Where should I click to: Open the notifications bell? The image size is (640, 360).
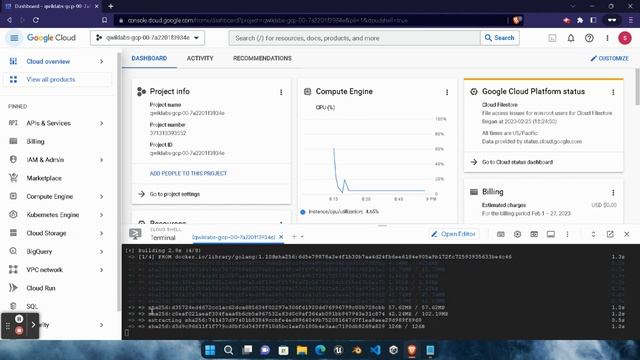pos(571,38)
